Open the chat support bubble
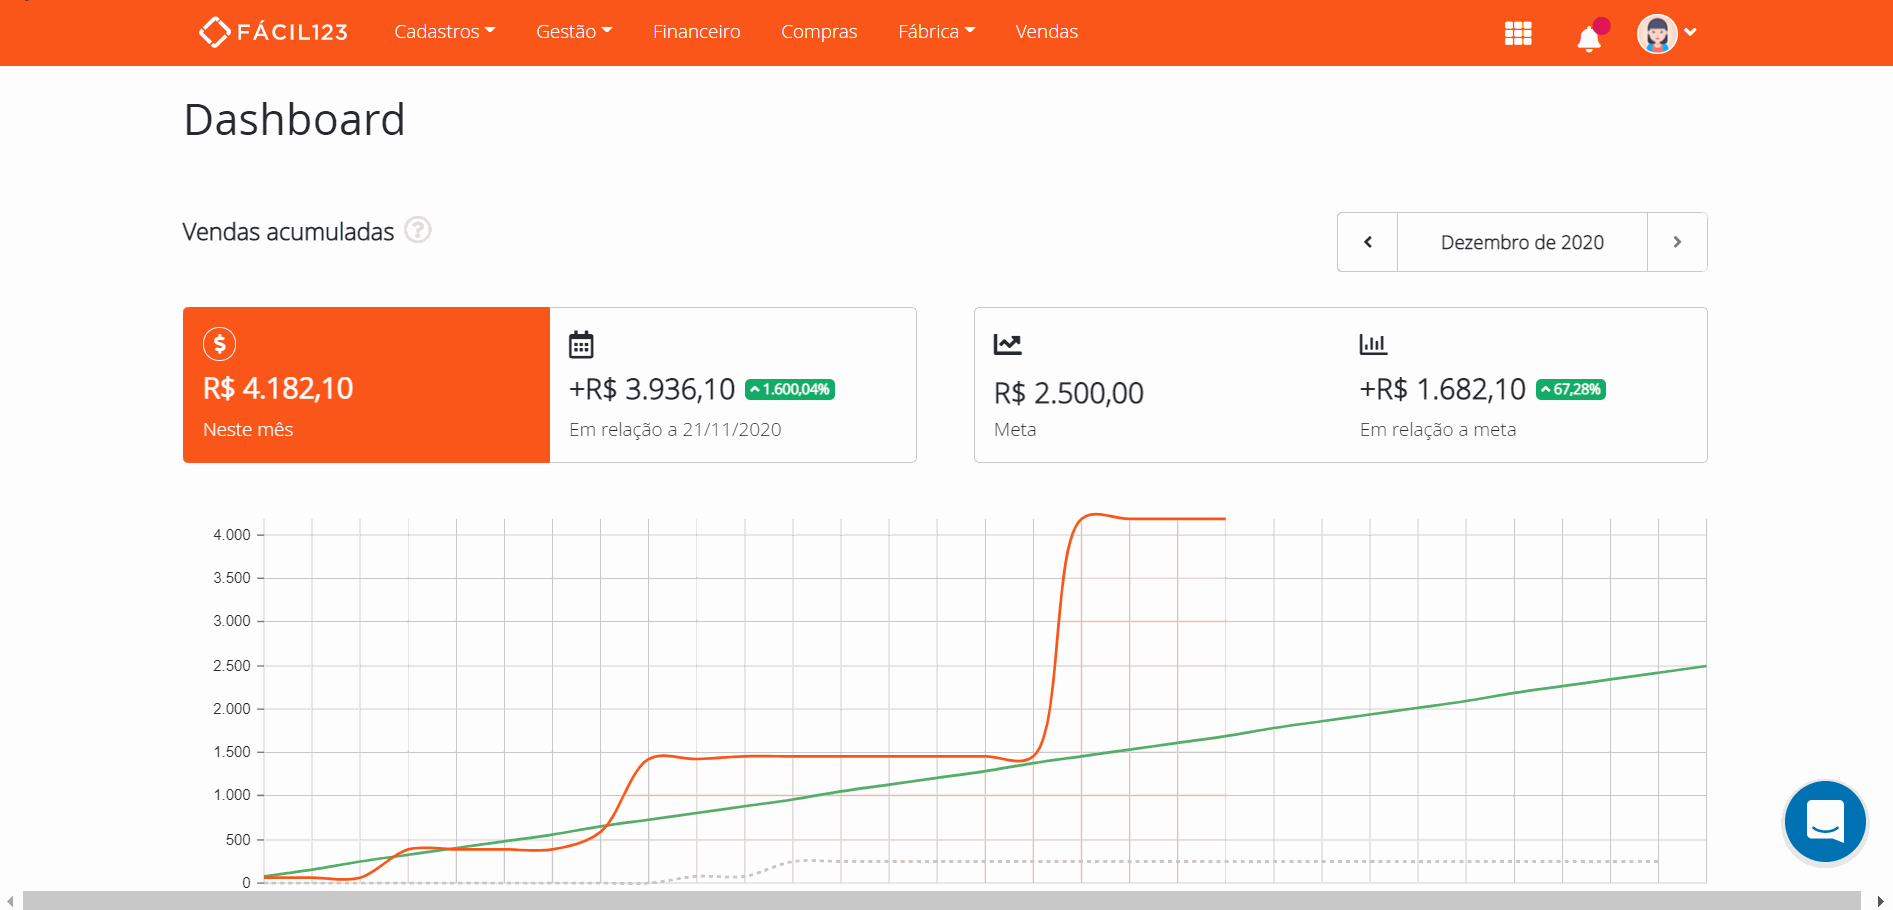 [1825, 822]
